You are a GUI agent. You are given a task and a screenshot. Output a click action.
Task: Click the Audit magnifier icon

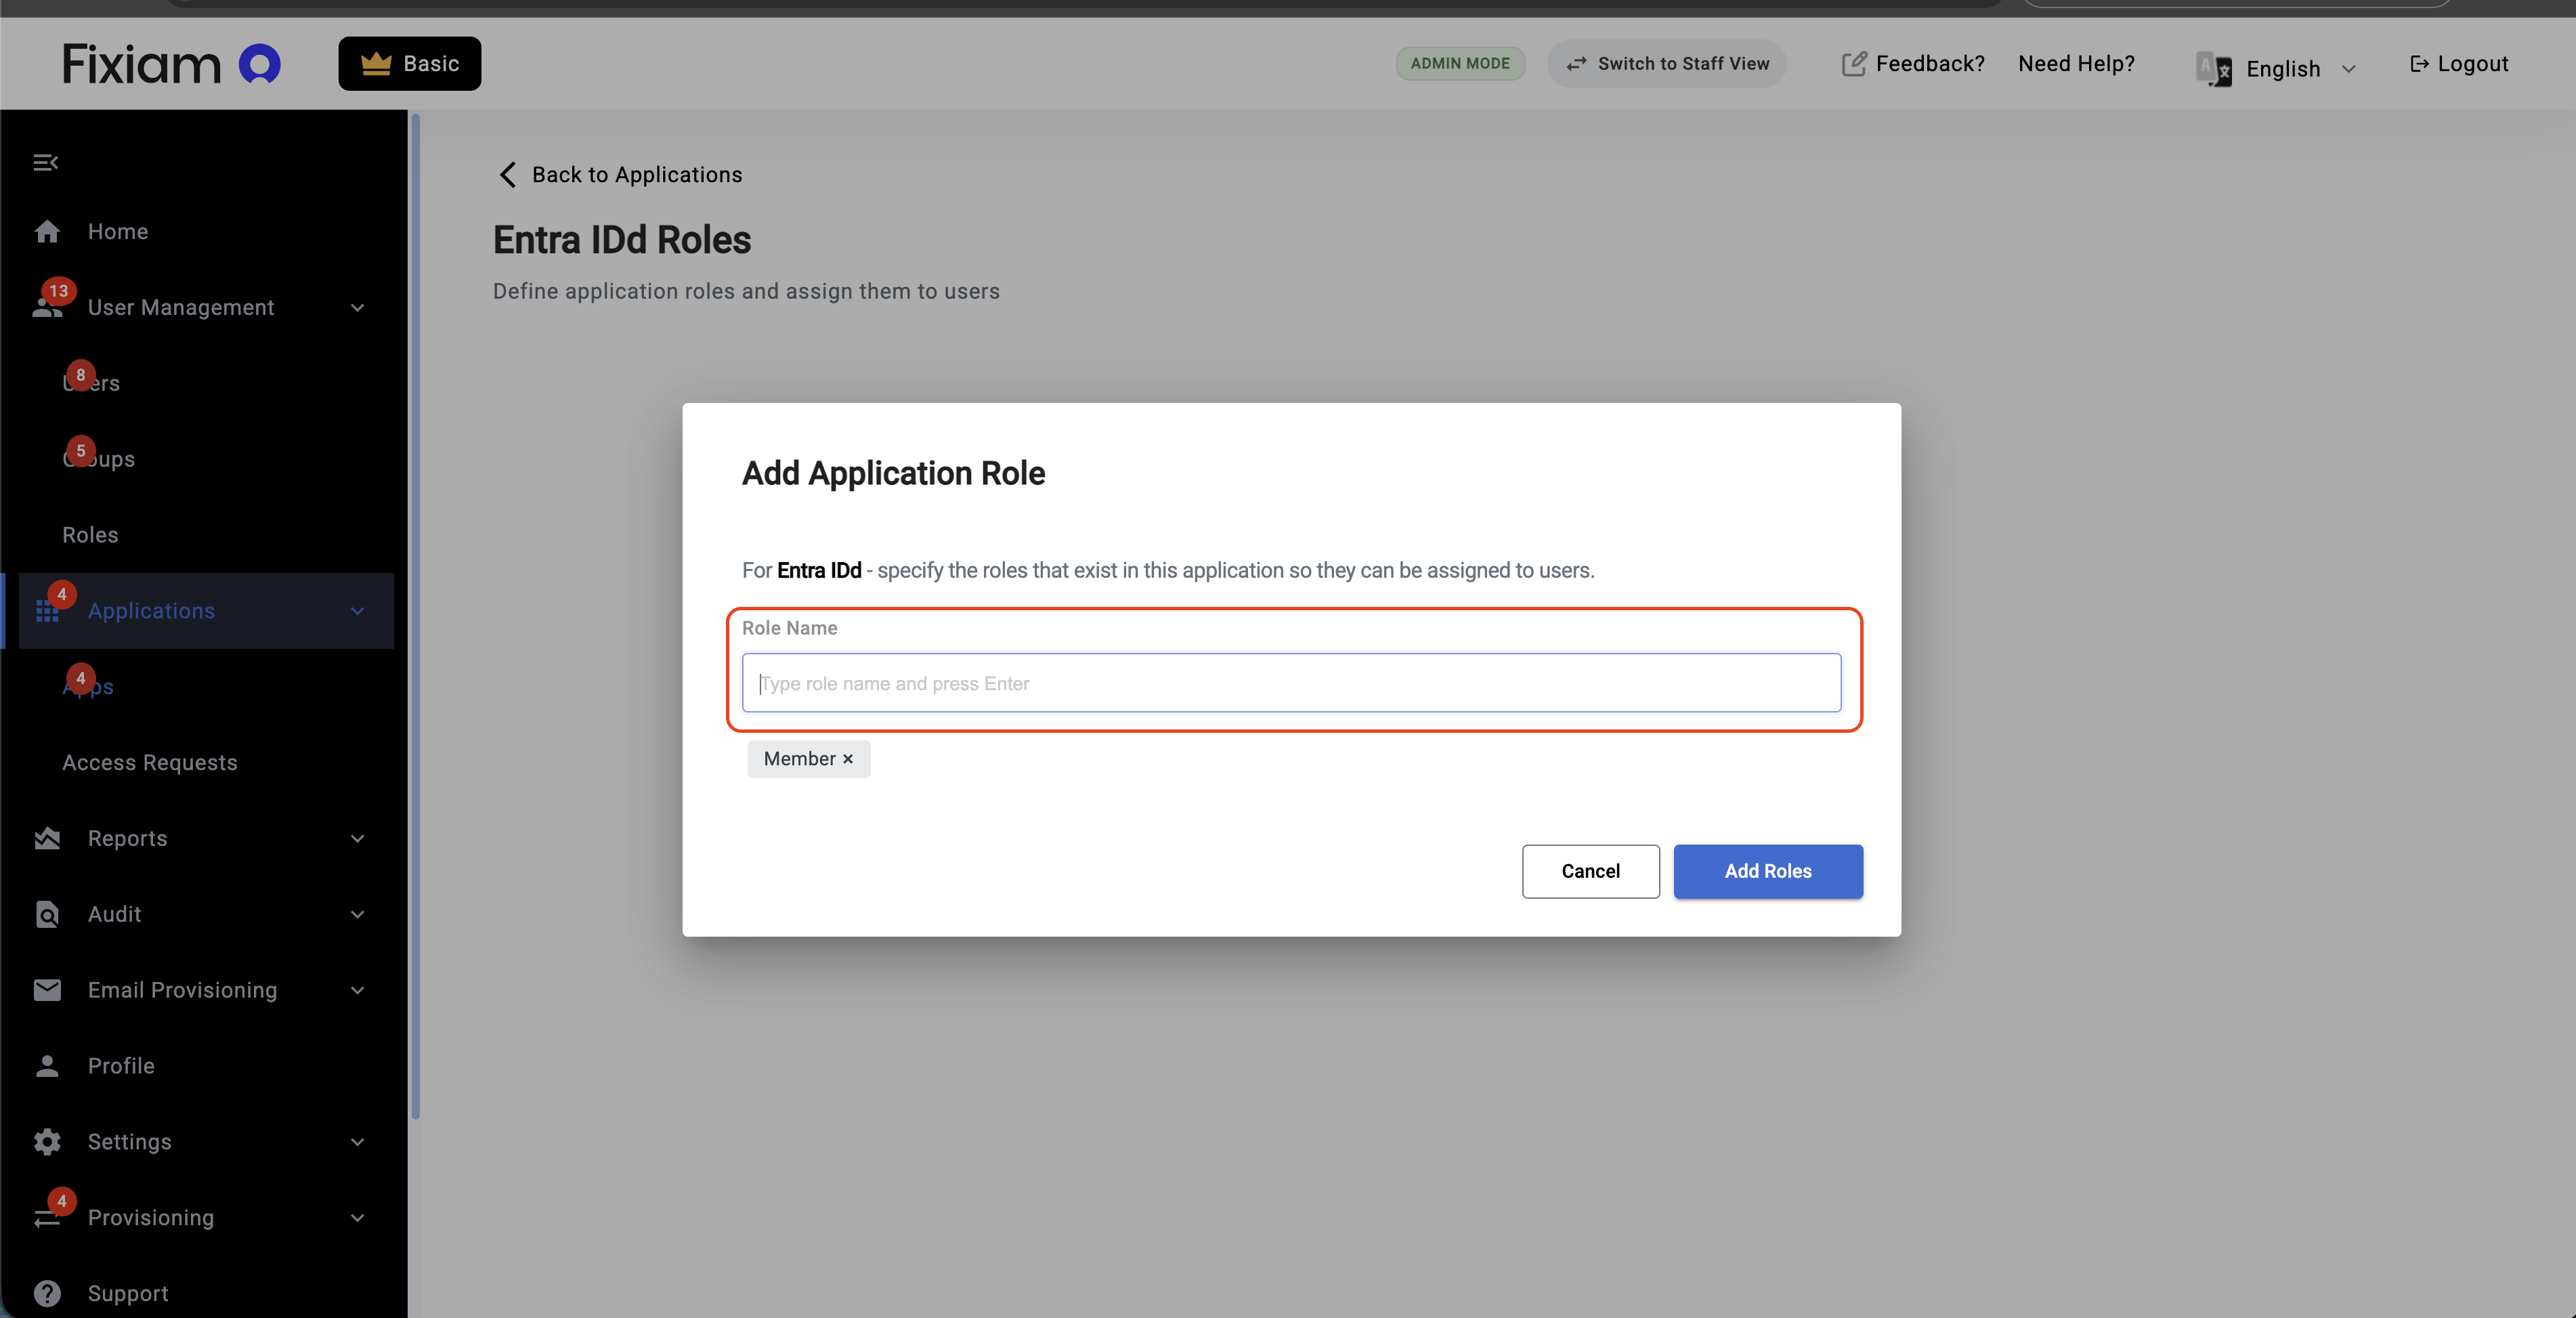pyautogui.click(x=47, y=915)
